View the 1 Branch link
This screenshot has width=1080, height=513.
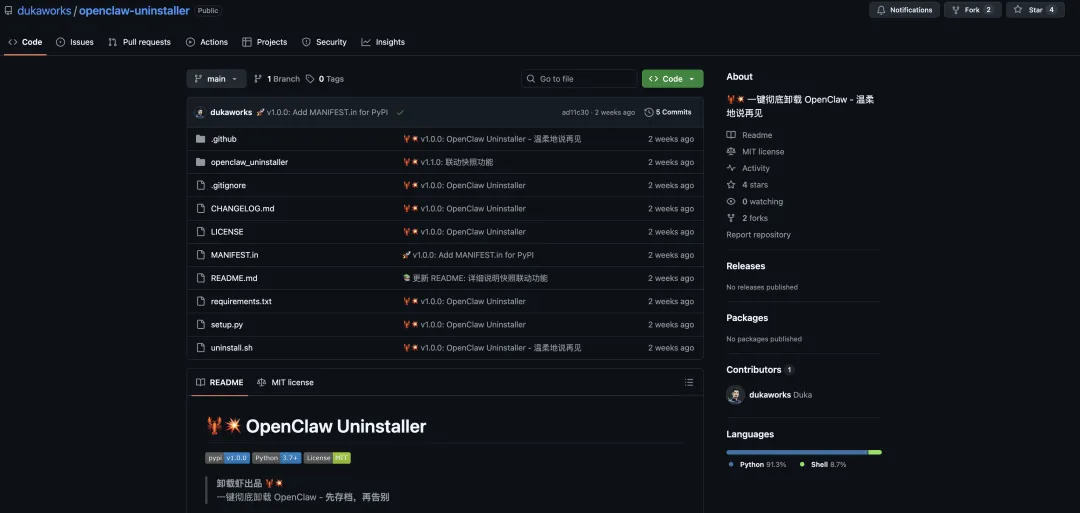pos(277,79)
